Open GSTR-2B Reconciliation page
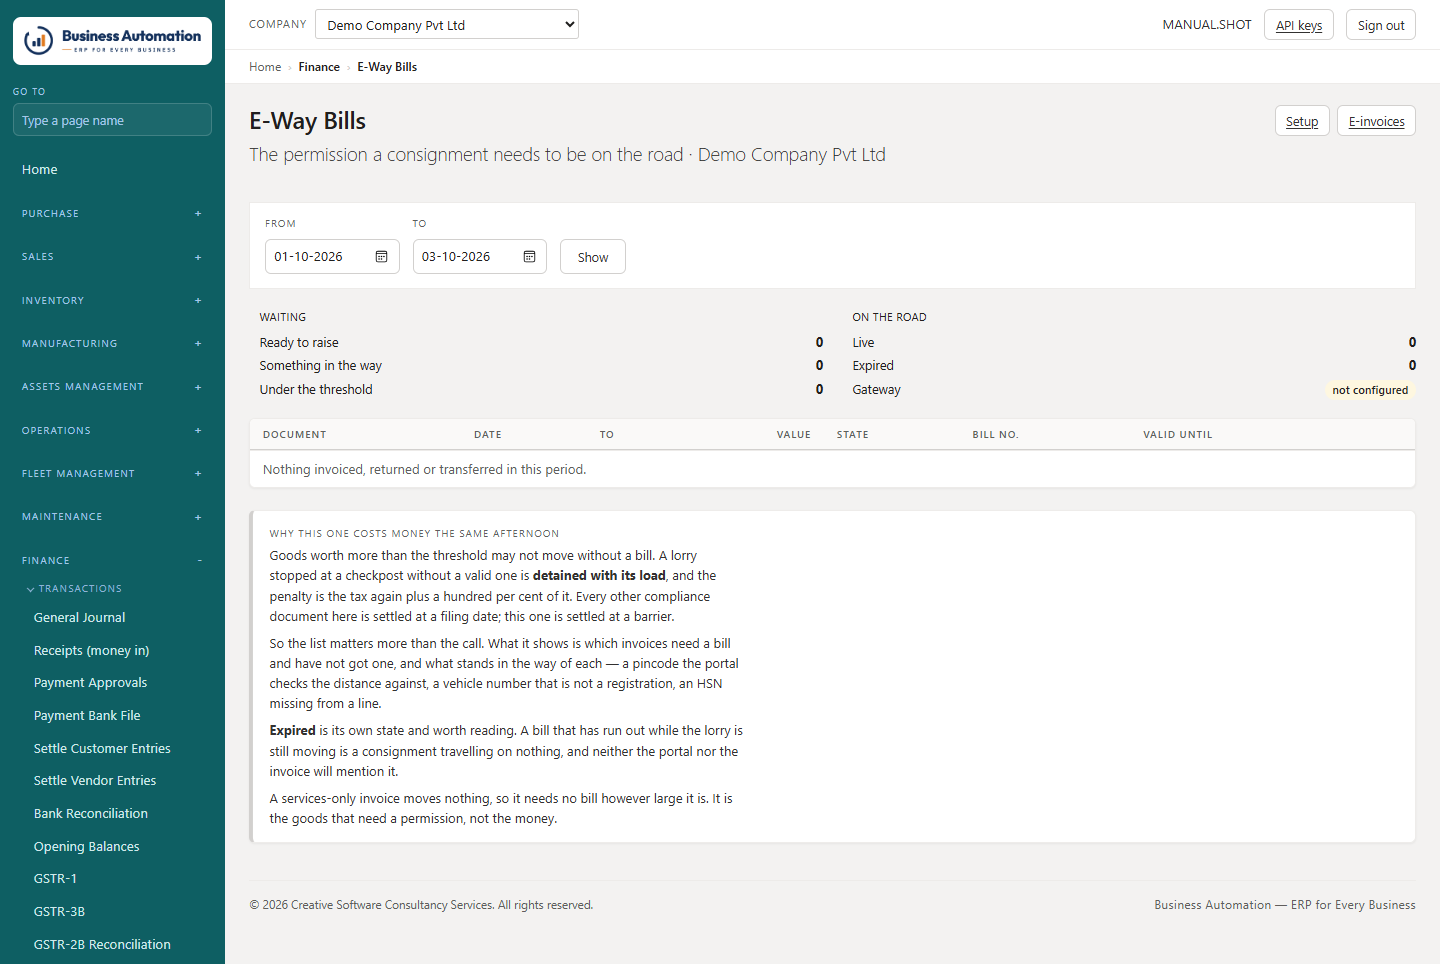The width and height of the screenshot is (1440, 964). coord(102,944)
